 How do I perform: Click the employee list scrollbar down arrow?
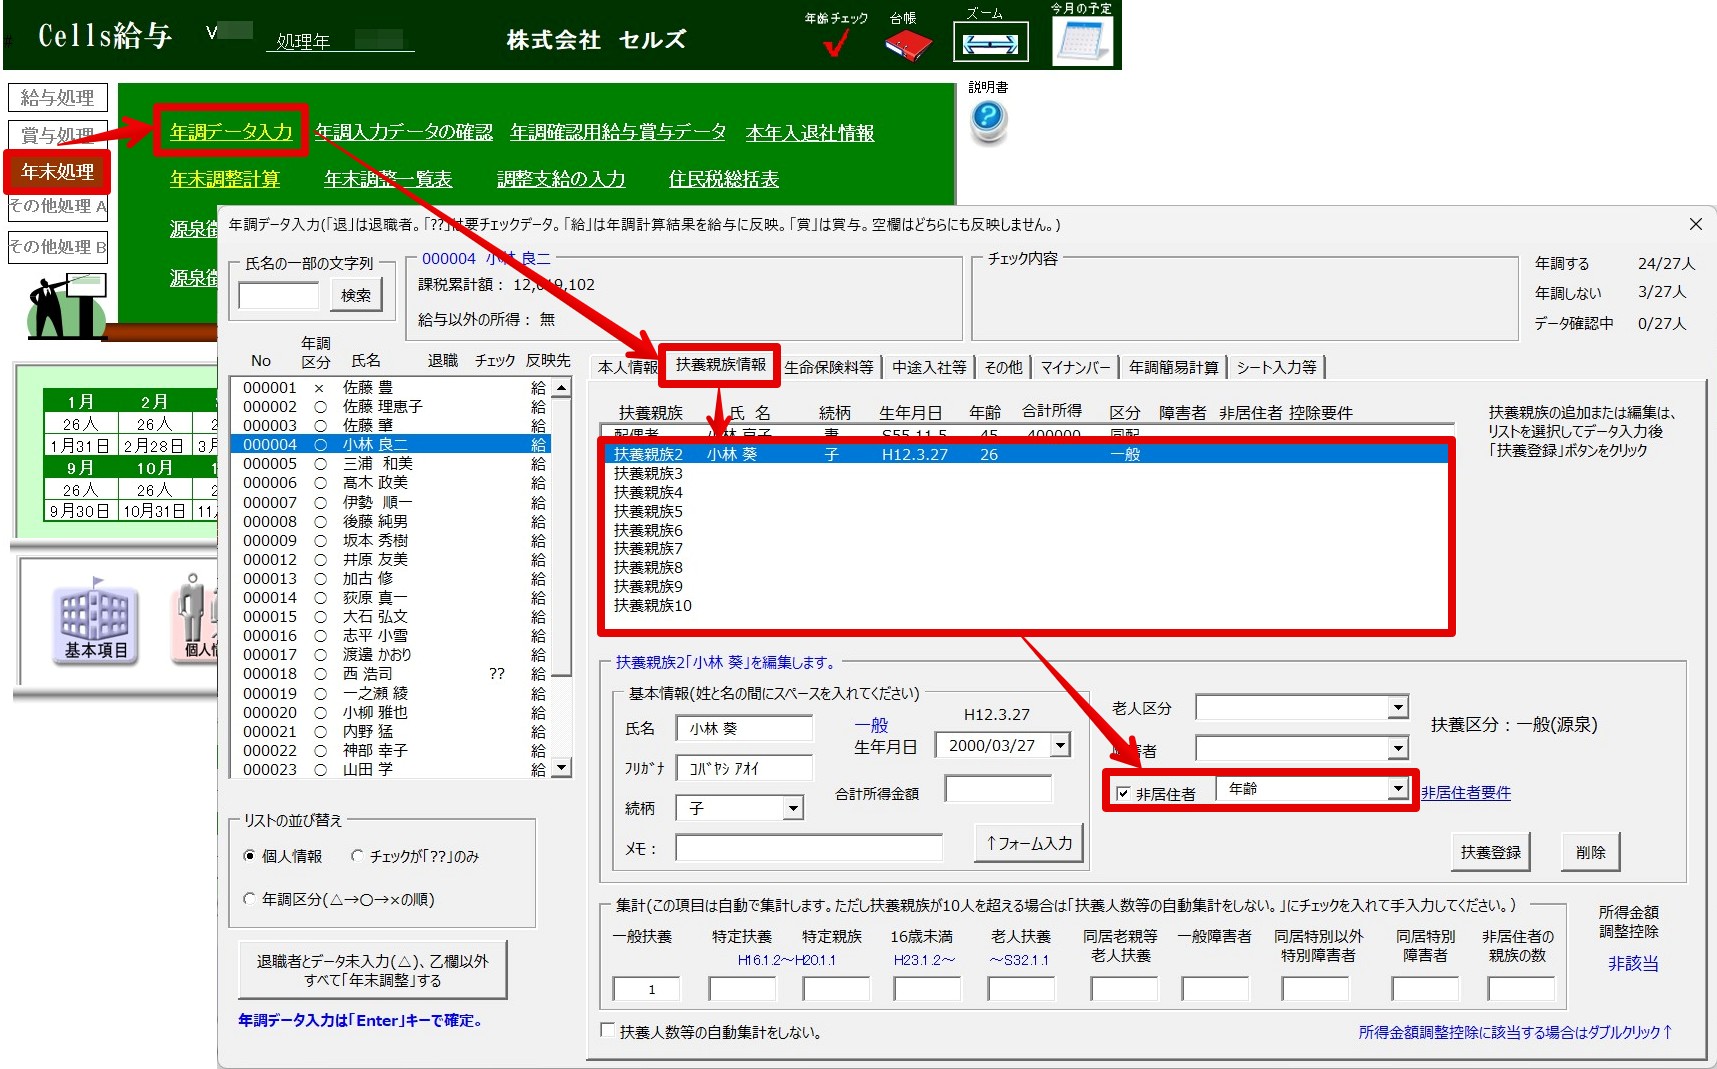[x=561, y=768]
